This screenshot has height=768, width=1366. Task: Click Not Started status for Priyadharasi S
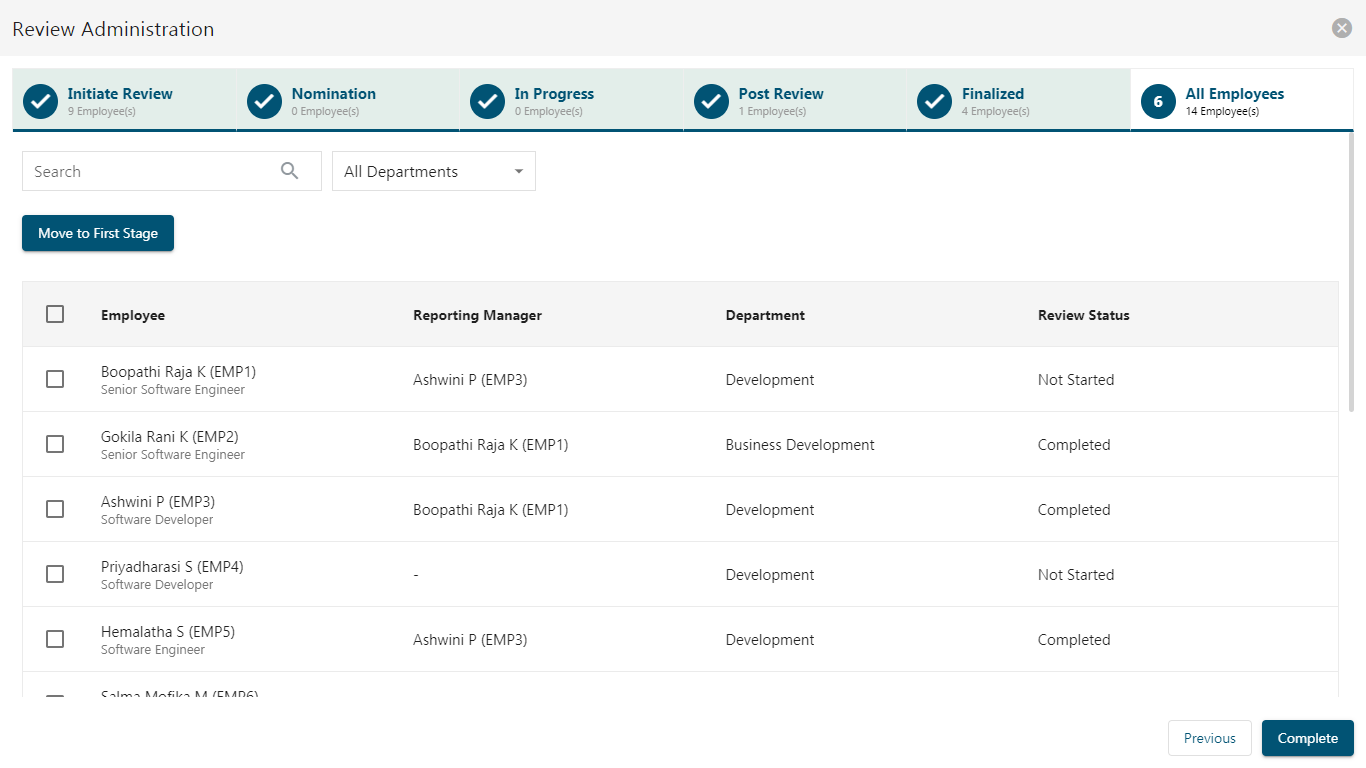click(1076, 575)
